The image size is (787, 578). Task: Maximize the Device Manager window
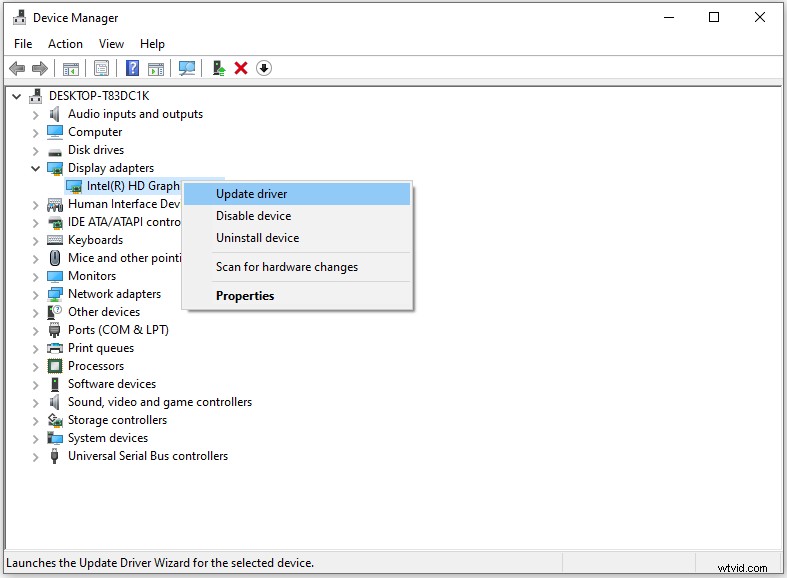(714, 18)
